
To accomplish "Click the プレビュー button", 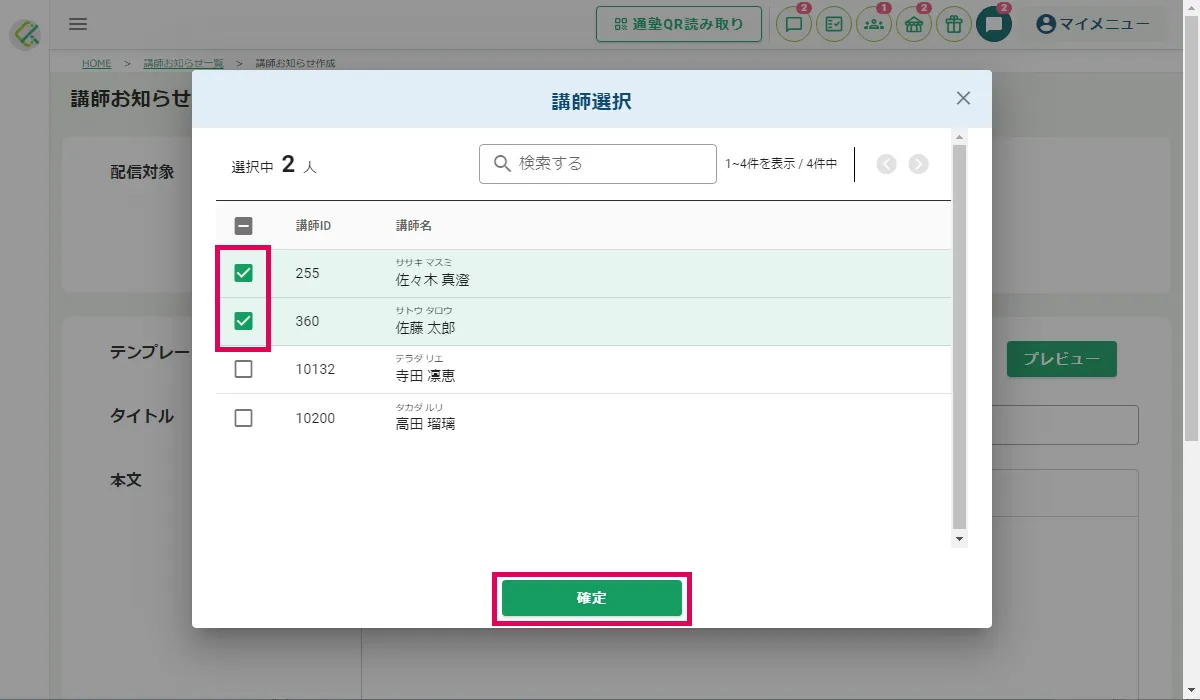I will (1062, 359).
